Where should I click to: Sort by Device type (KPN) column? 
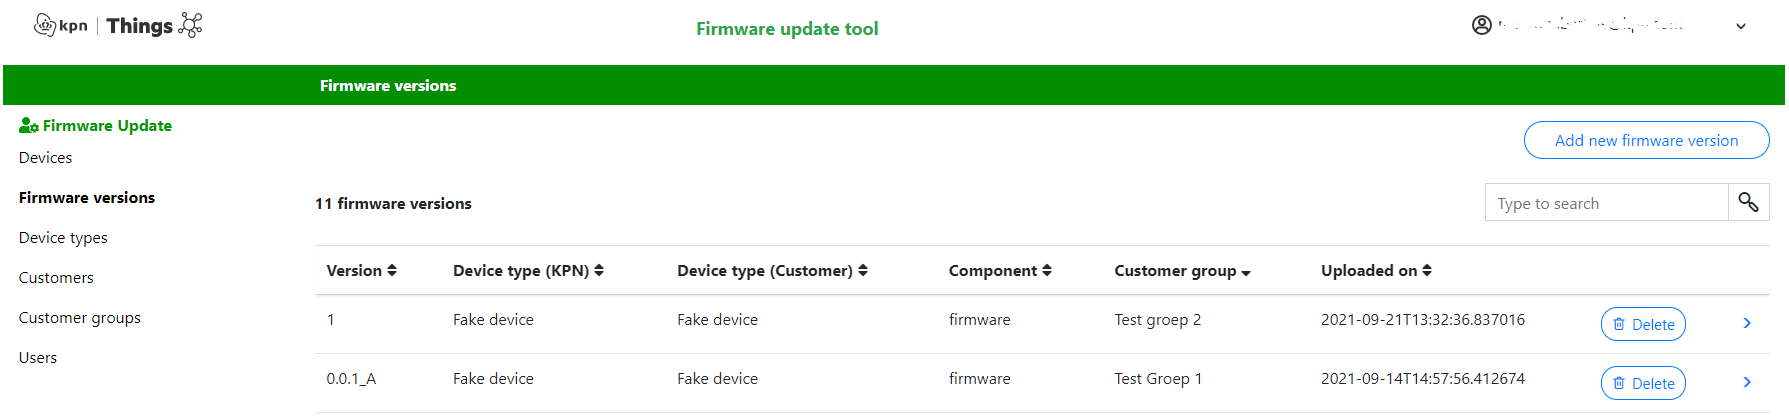(x=528, y=270)
